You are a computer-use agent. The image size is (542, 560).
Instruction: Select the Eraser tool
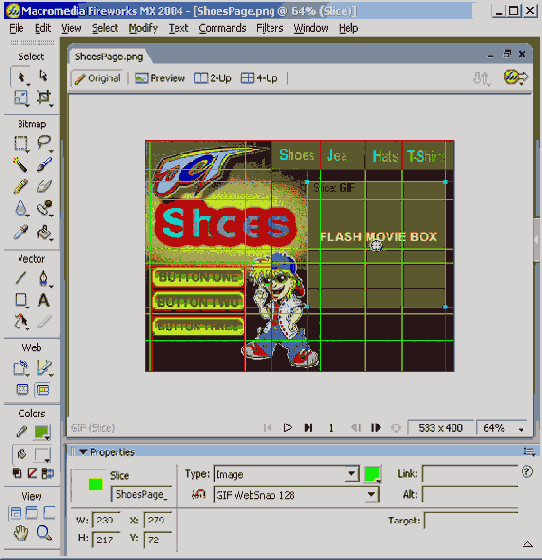click(44, 186)
